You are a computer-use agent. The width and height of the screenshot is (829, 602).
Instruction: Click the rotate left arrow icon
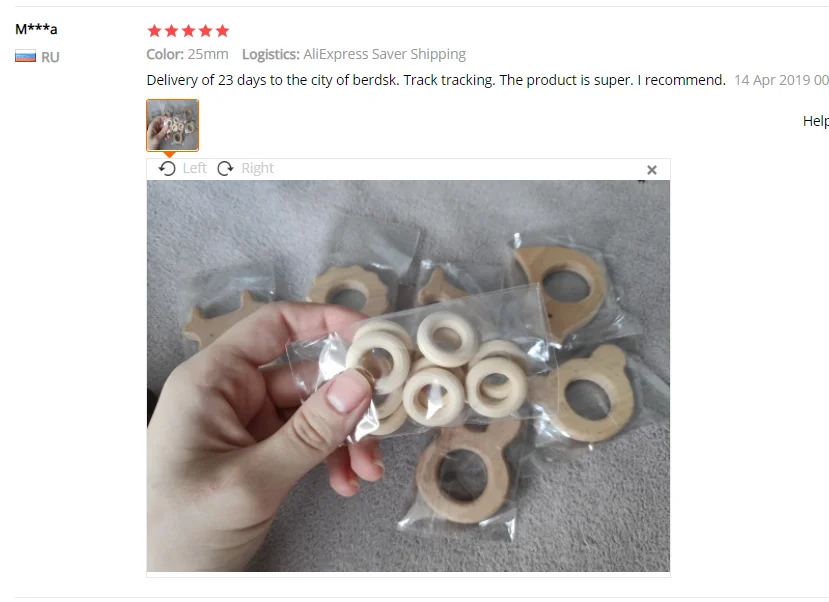click(x=167, y=169)
